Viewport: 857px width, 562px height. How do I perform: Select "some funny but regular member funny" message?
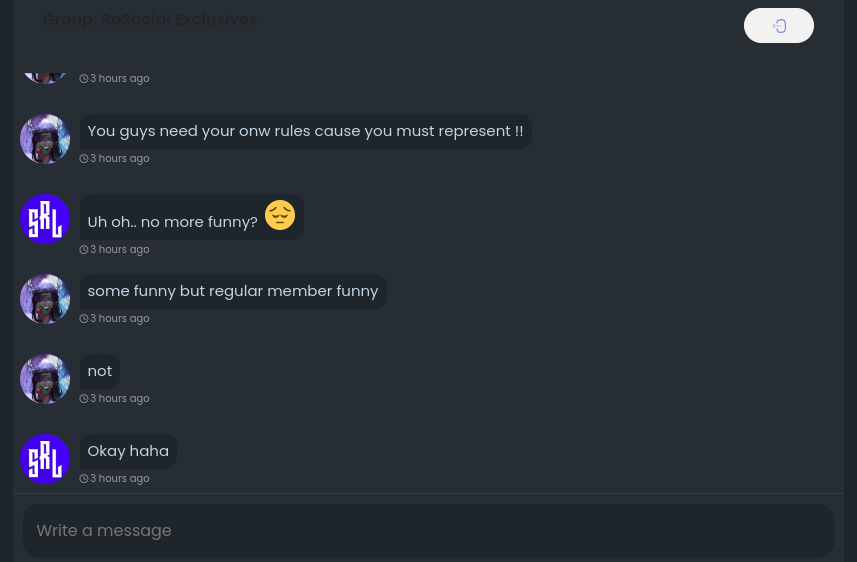click(232, 291)
